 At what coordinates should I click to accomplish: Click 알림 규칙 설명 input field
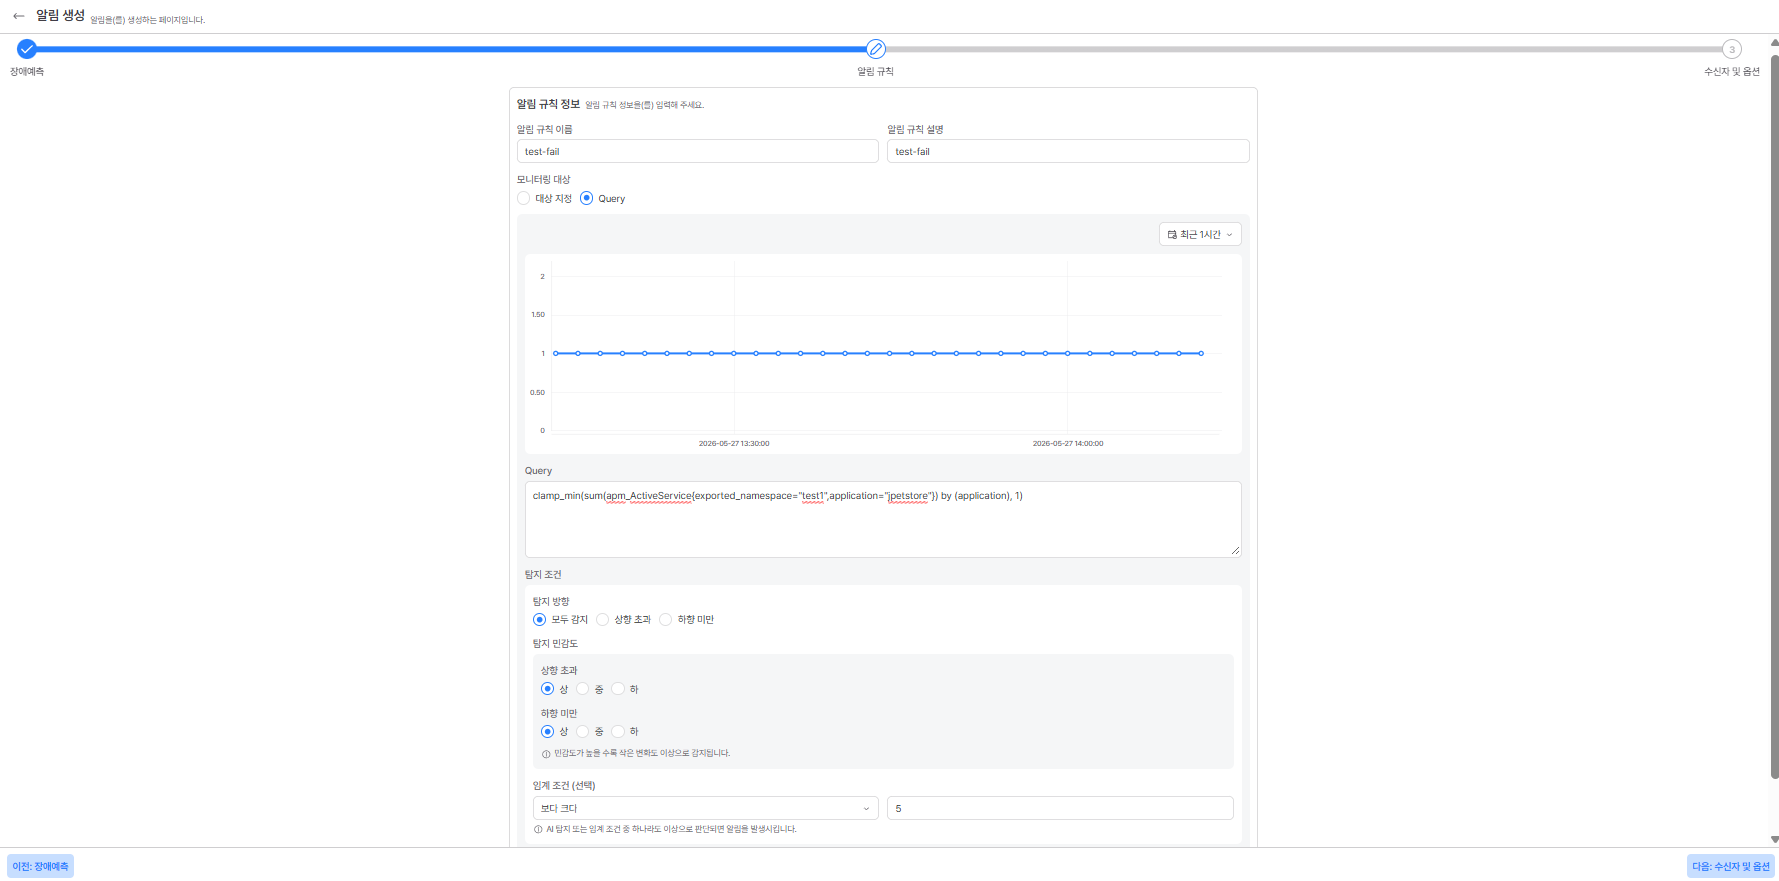coord(1068,151)
